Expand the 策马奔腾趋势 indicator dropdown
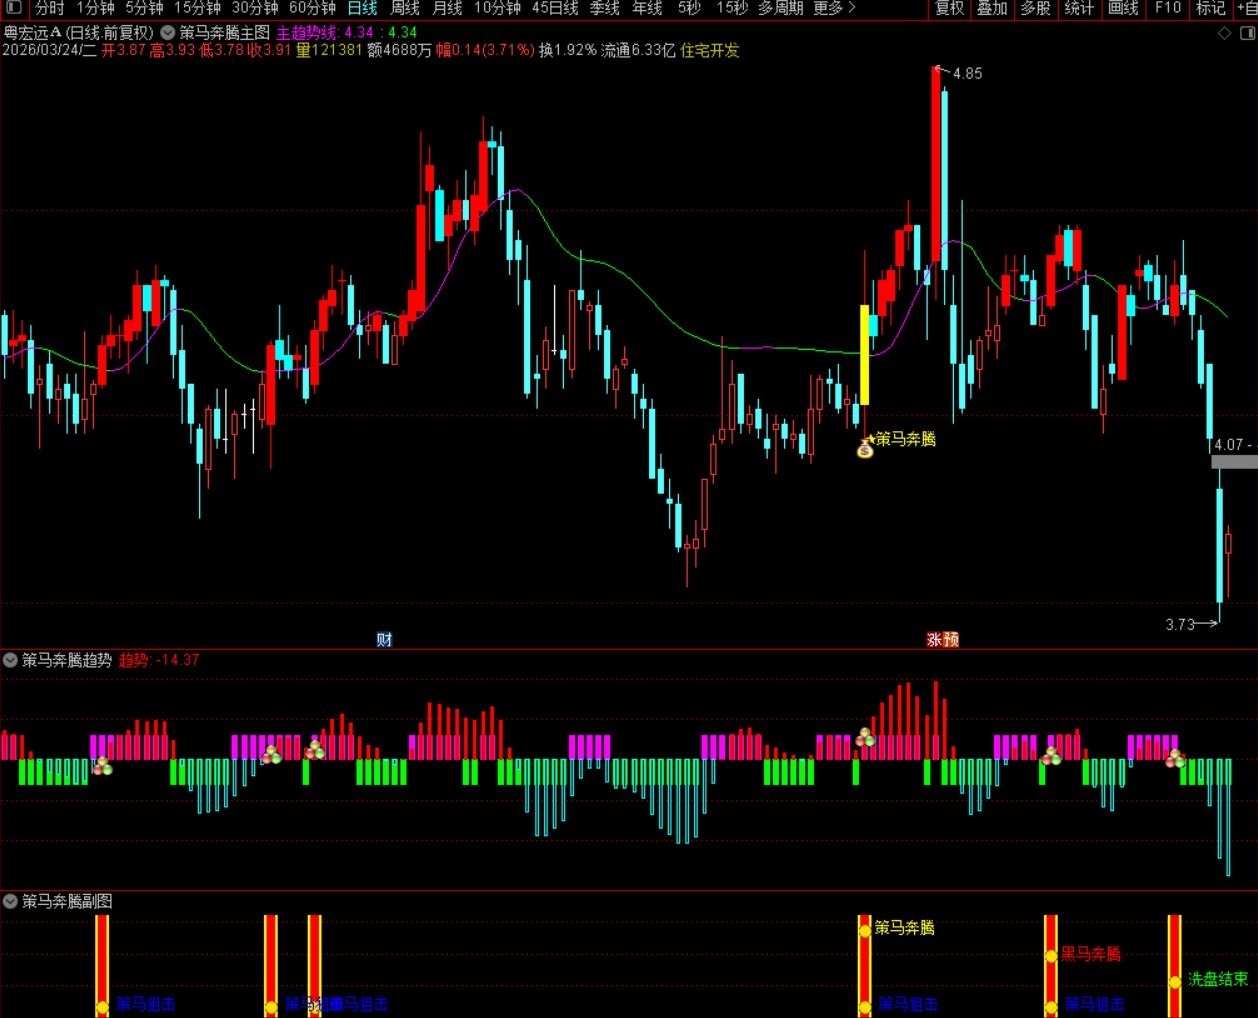The height and width of the screenshot is (1018, 1258). pos(10,660)
